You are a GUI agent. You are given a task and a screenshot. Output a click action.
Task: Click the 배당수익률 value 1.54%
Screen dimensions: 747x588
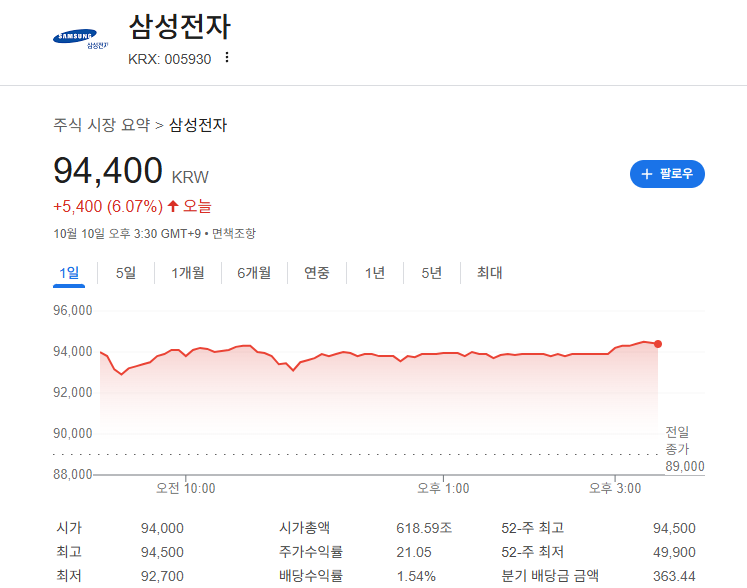416,576
